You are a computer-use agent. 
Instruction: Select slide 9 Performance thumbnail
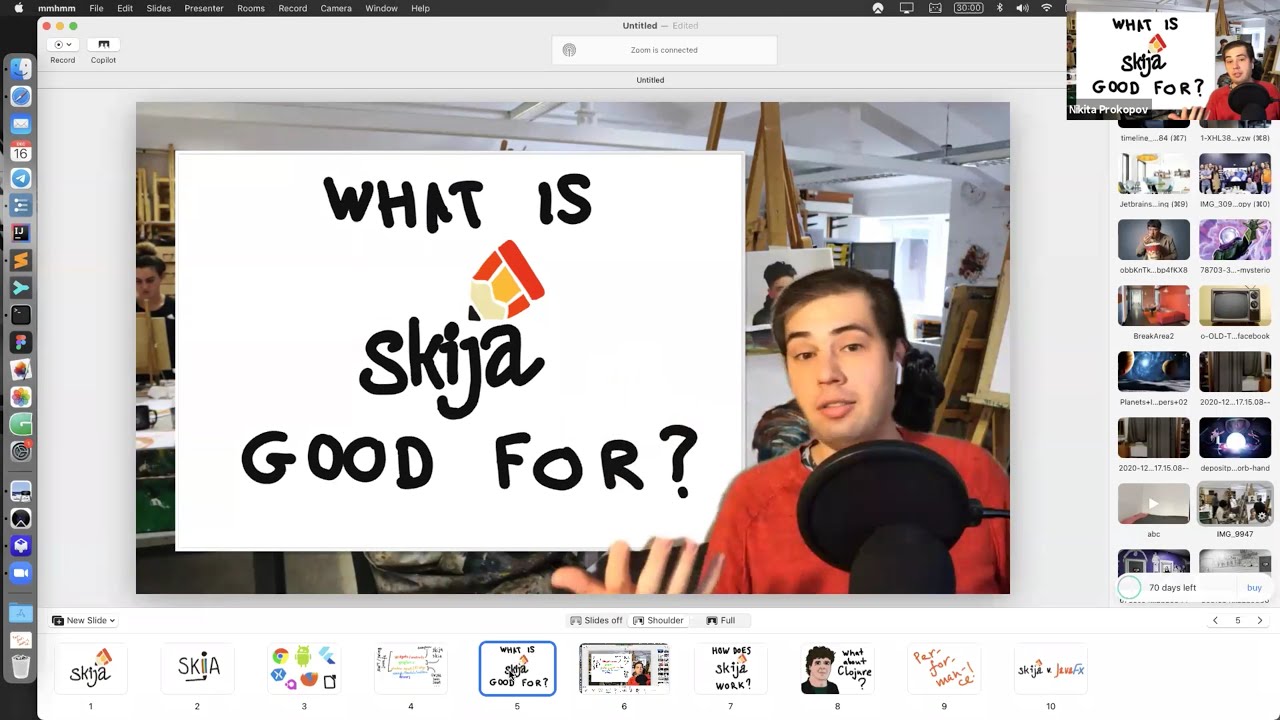[x=944, y=668]
